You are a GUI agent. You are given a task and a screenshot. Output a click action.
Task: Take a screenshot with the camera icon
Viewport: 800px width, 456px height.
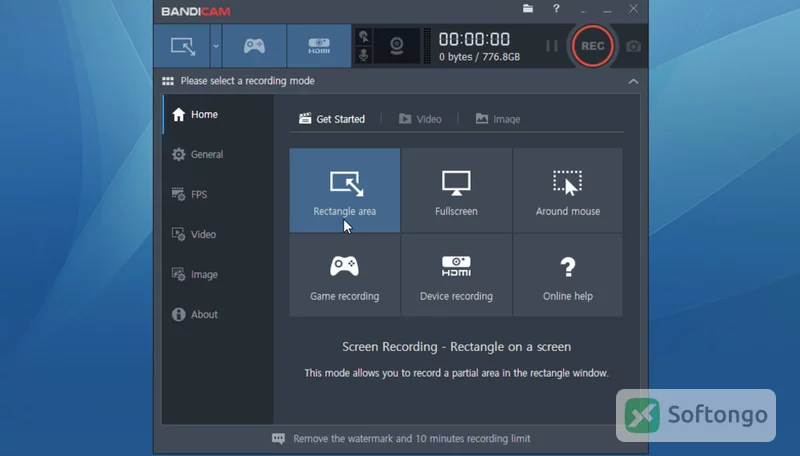click(x=633, y=46)
